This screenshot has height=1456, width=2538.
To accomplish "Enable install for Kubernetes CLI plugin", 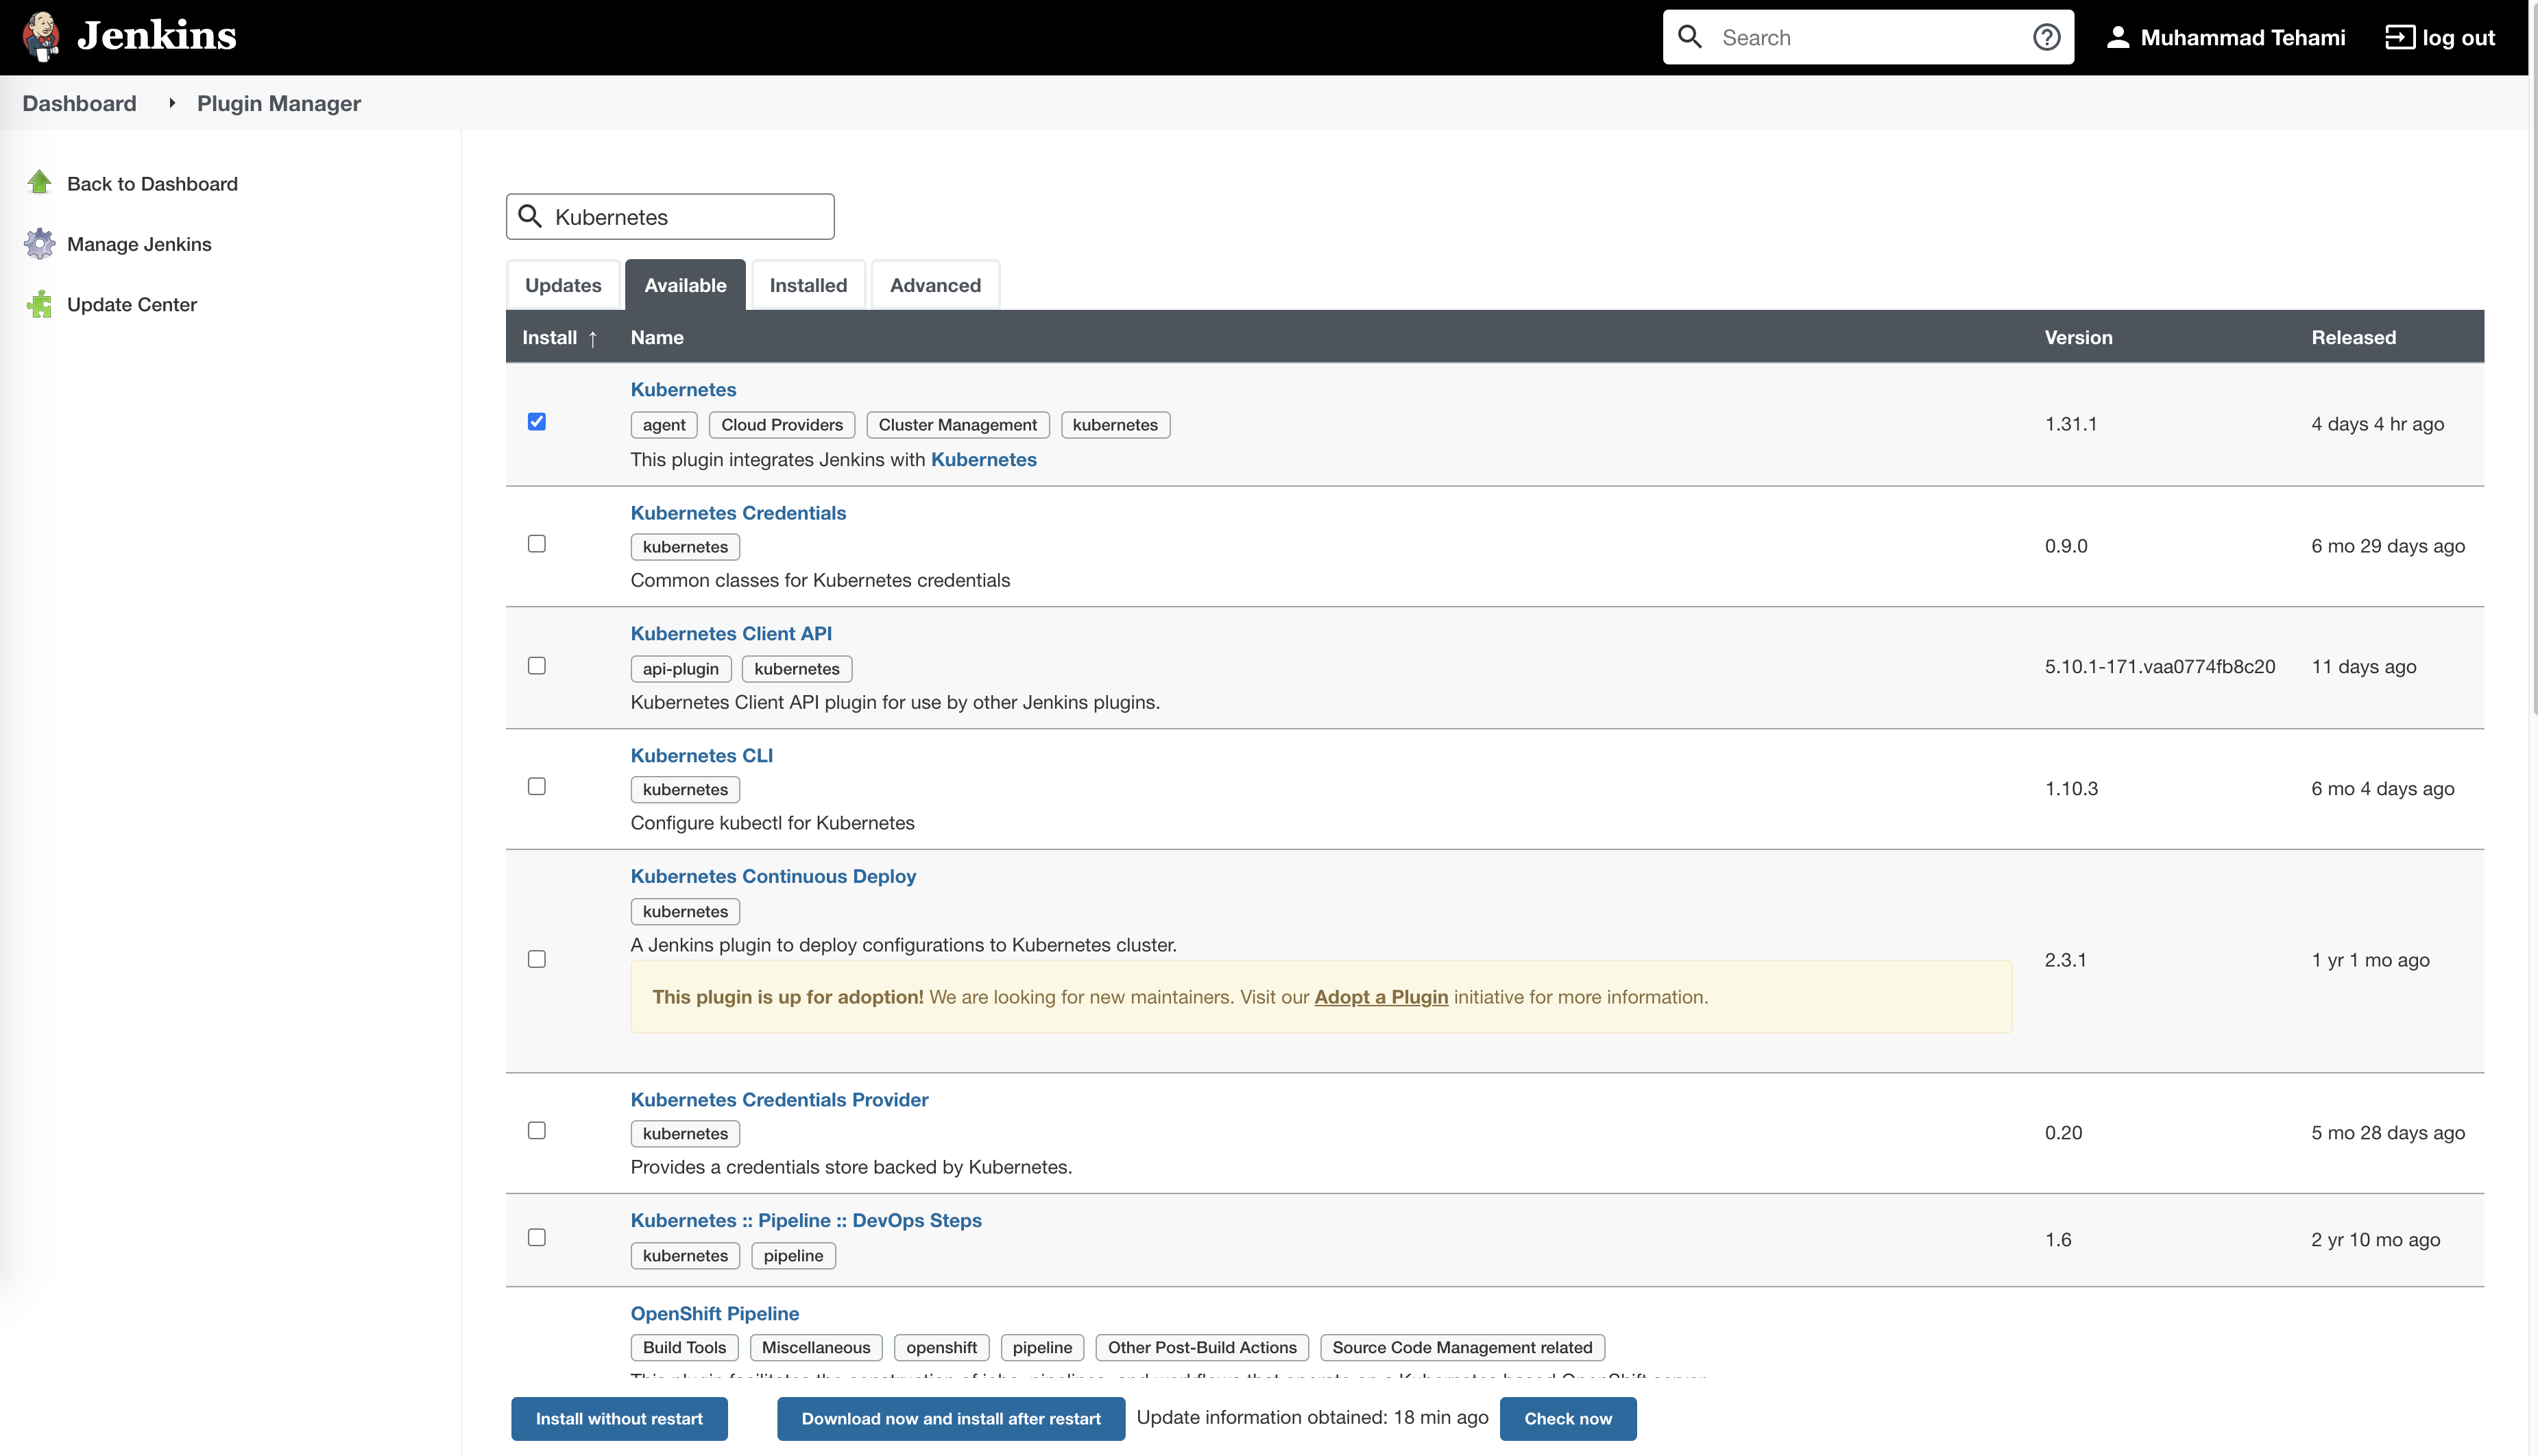I will pyautogui.click(x=537, y=786).
